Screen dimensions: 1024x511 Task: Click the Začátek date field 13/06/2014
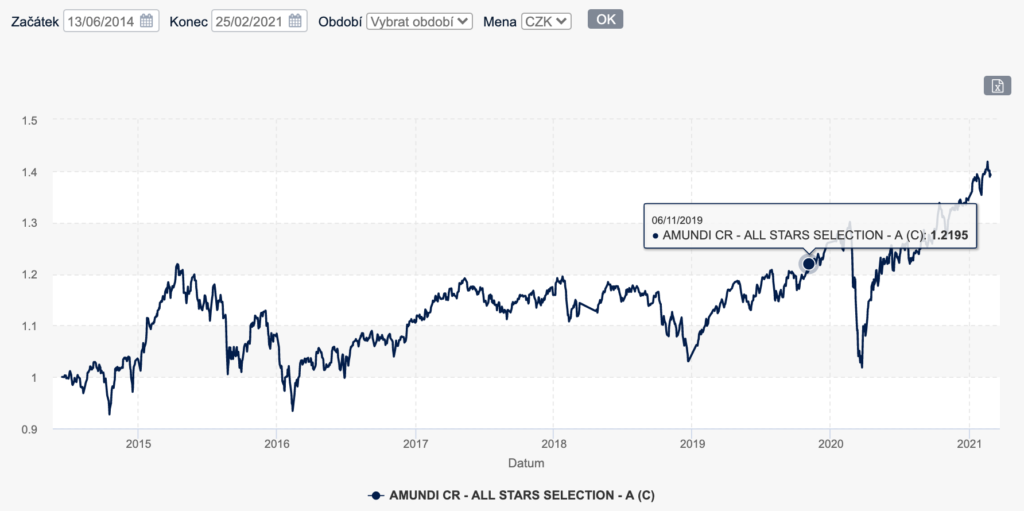111,21
